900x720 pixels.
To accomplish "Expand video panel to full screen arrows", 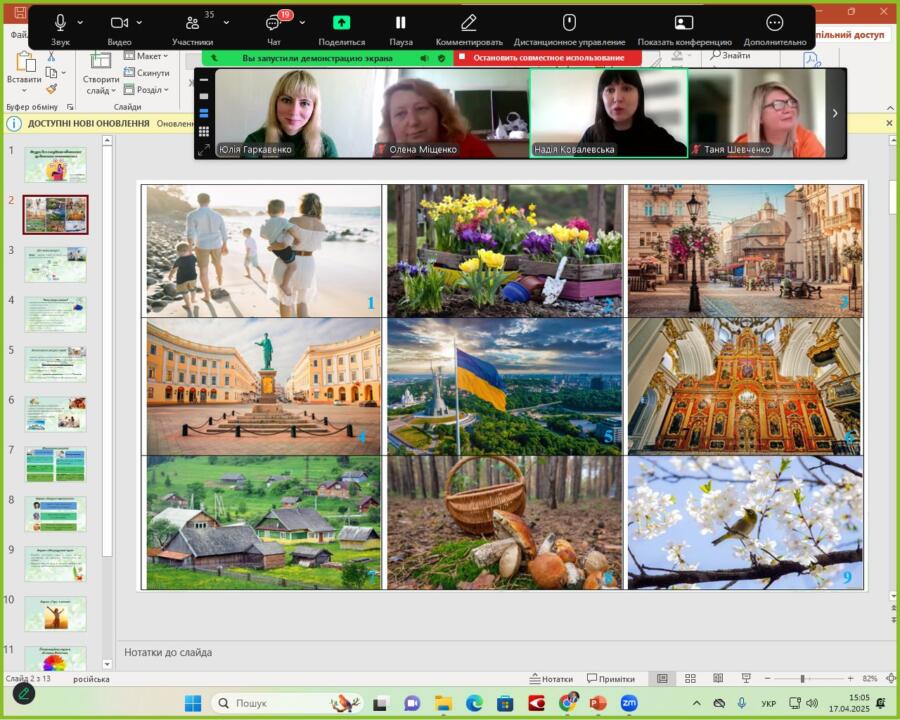I will (204, 150).
